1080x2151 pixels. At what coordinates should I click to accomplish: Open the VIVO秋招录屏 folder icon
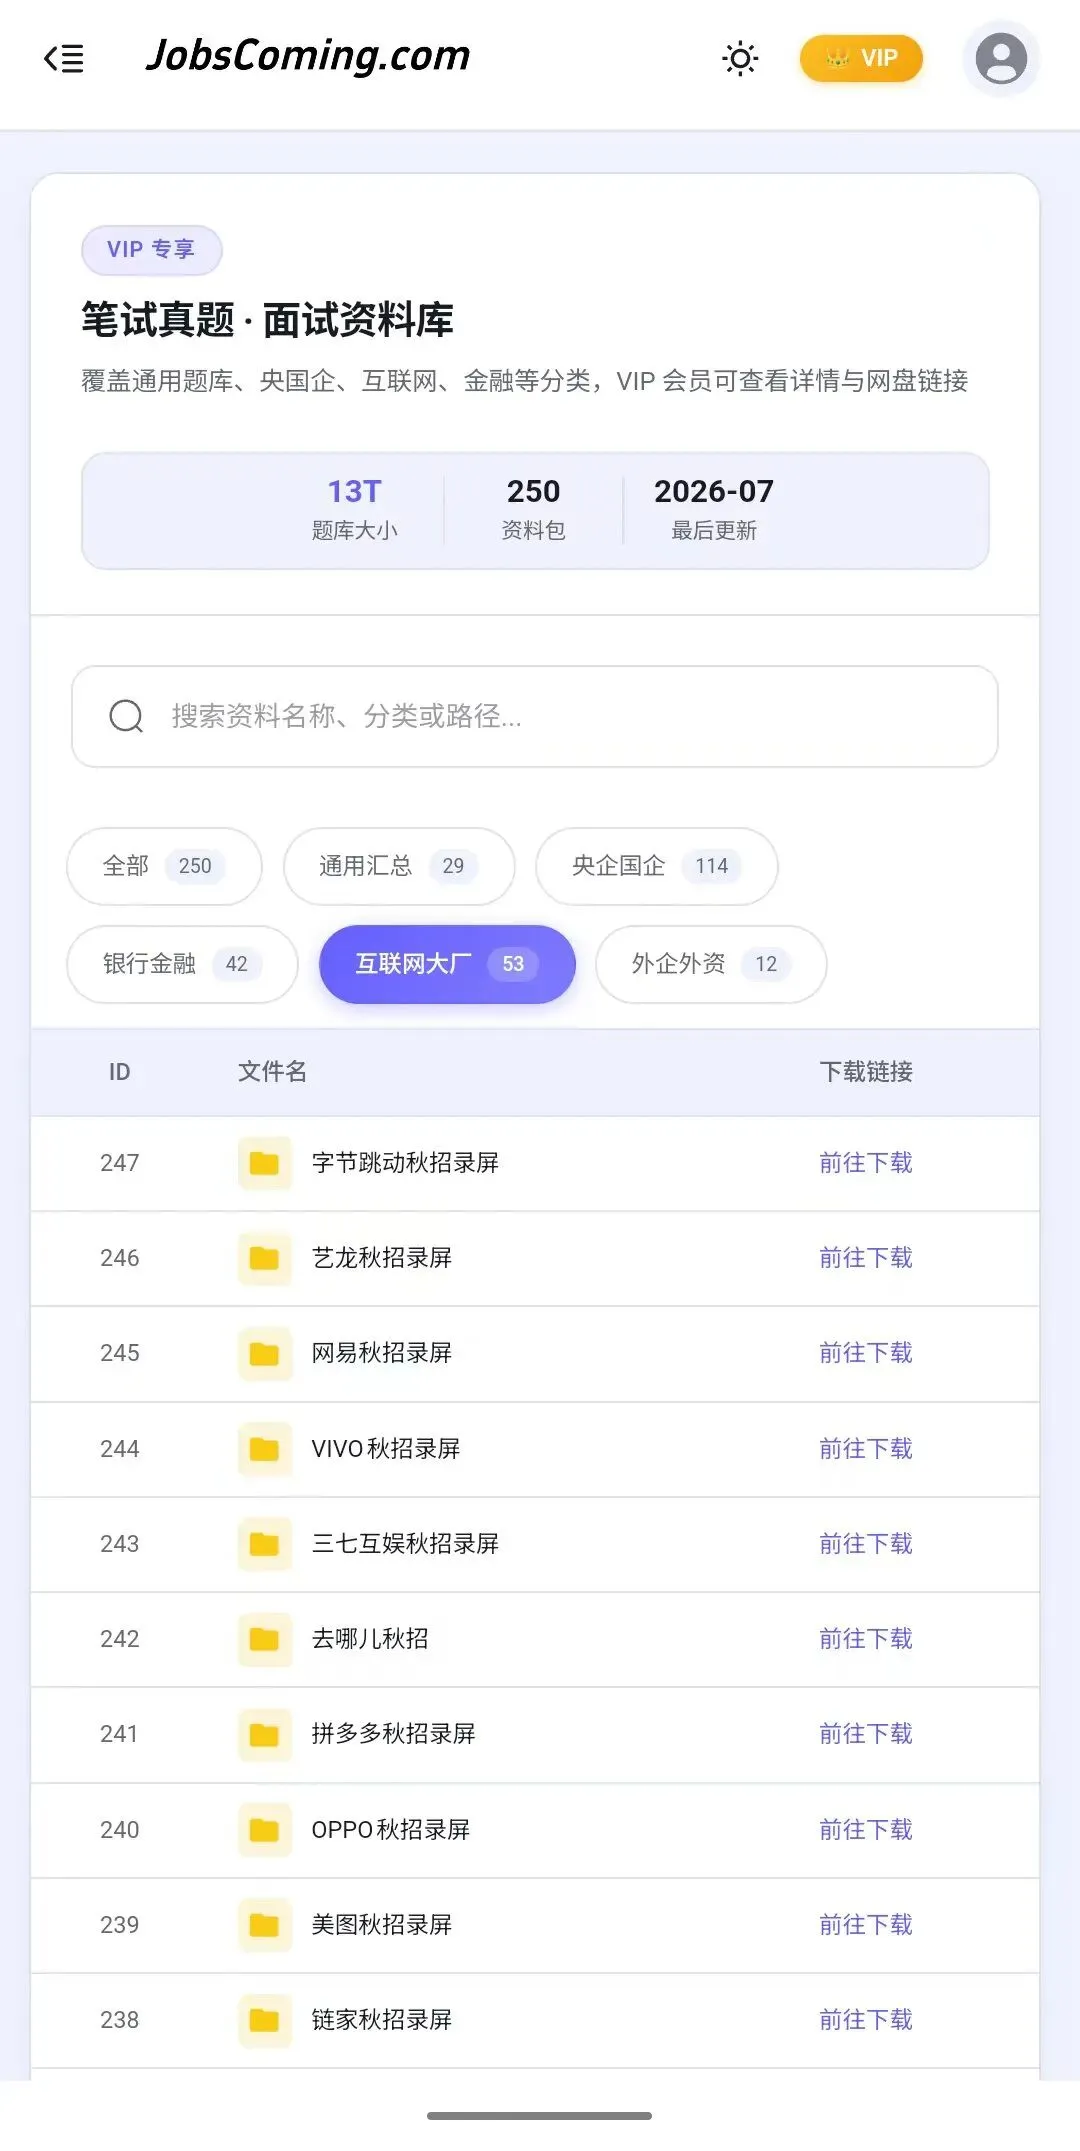pyautogui.click(x=264, y=1449)
